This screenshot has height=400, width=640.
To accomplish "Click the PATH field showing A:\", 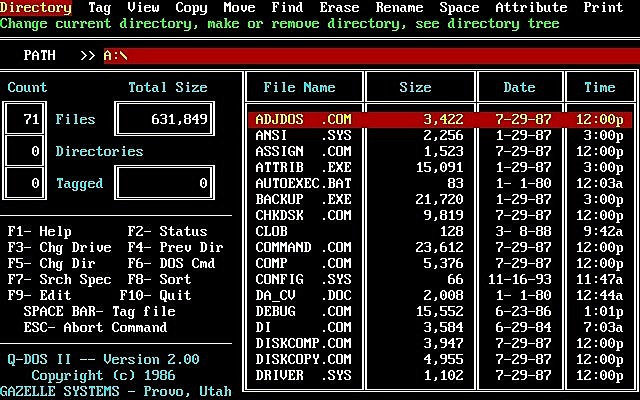I will (371, 56).
